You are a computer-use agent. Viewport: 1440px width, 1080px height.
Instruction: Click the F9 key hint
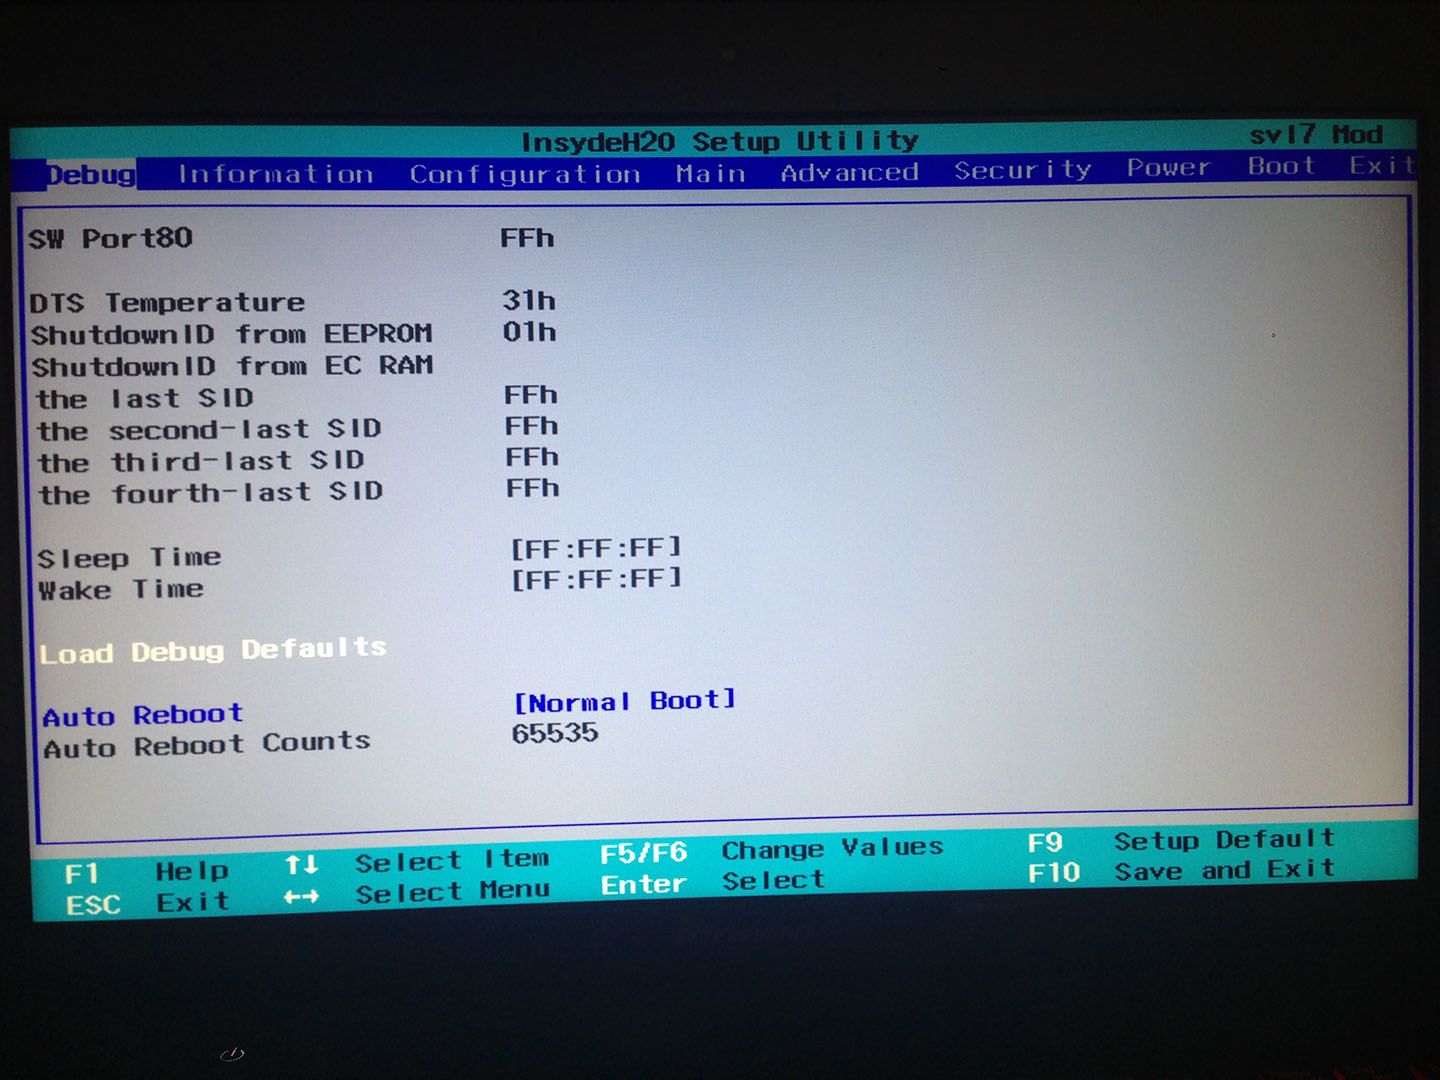(1046, 843)
